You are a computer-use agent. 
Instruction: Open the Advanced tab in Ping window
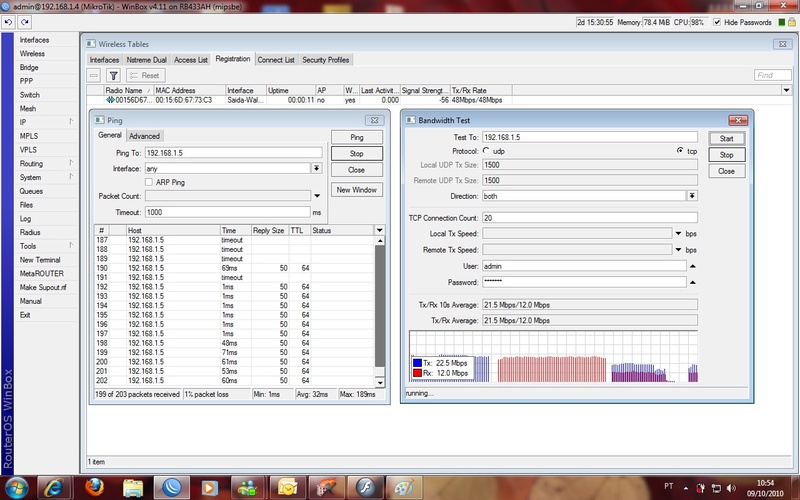coord(144,136)
